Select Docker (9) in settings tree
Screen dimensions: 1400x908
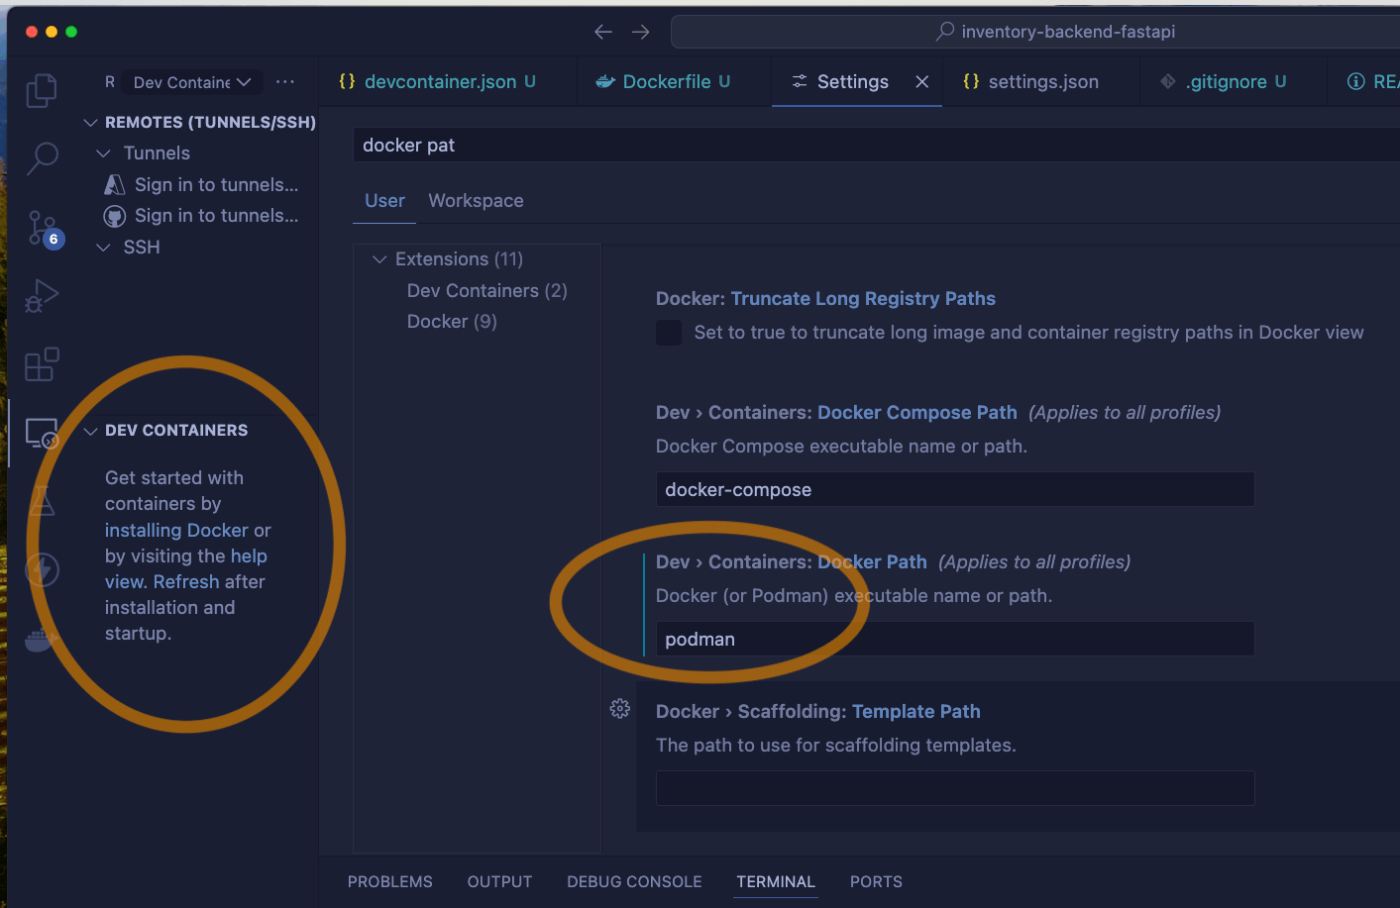pos(452,322)
